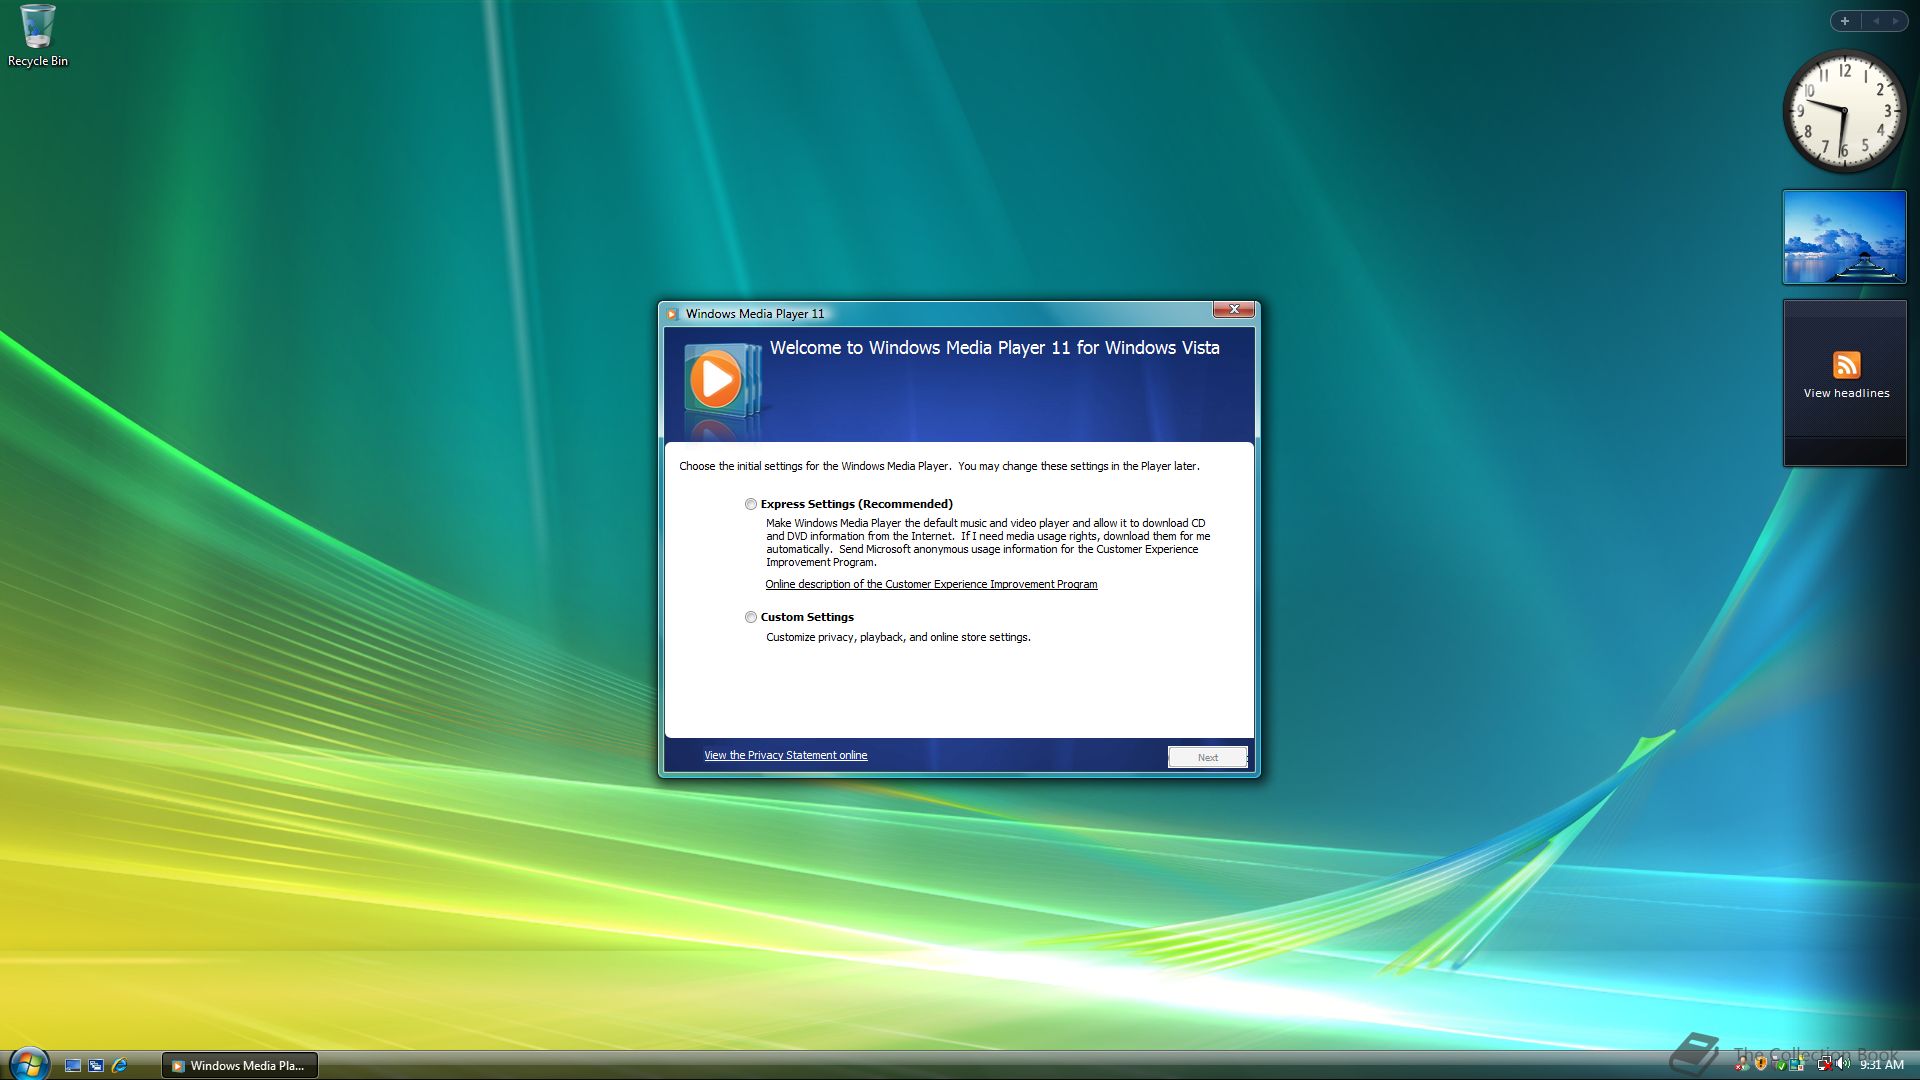This screenshot has height=1080, width=1920.
Task: Click the Next button in the setup dialog
Action: tap(1207, 757)
